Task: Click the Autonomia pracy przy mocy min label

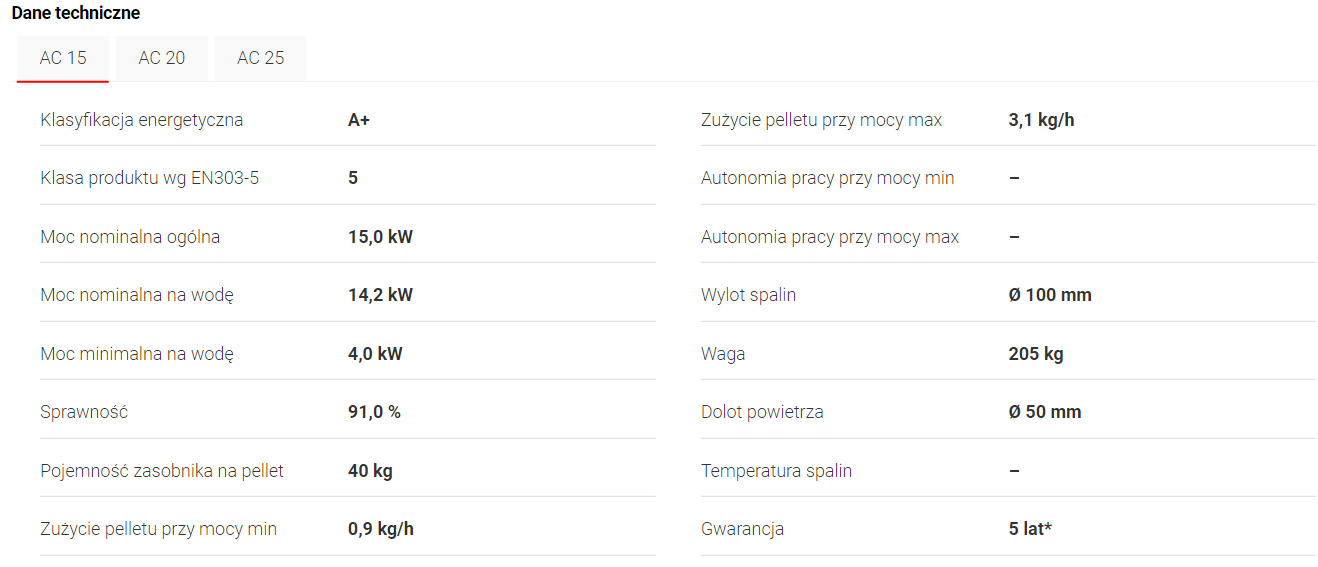Action: [828, 178]
